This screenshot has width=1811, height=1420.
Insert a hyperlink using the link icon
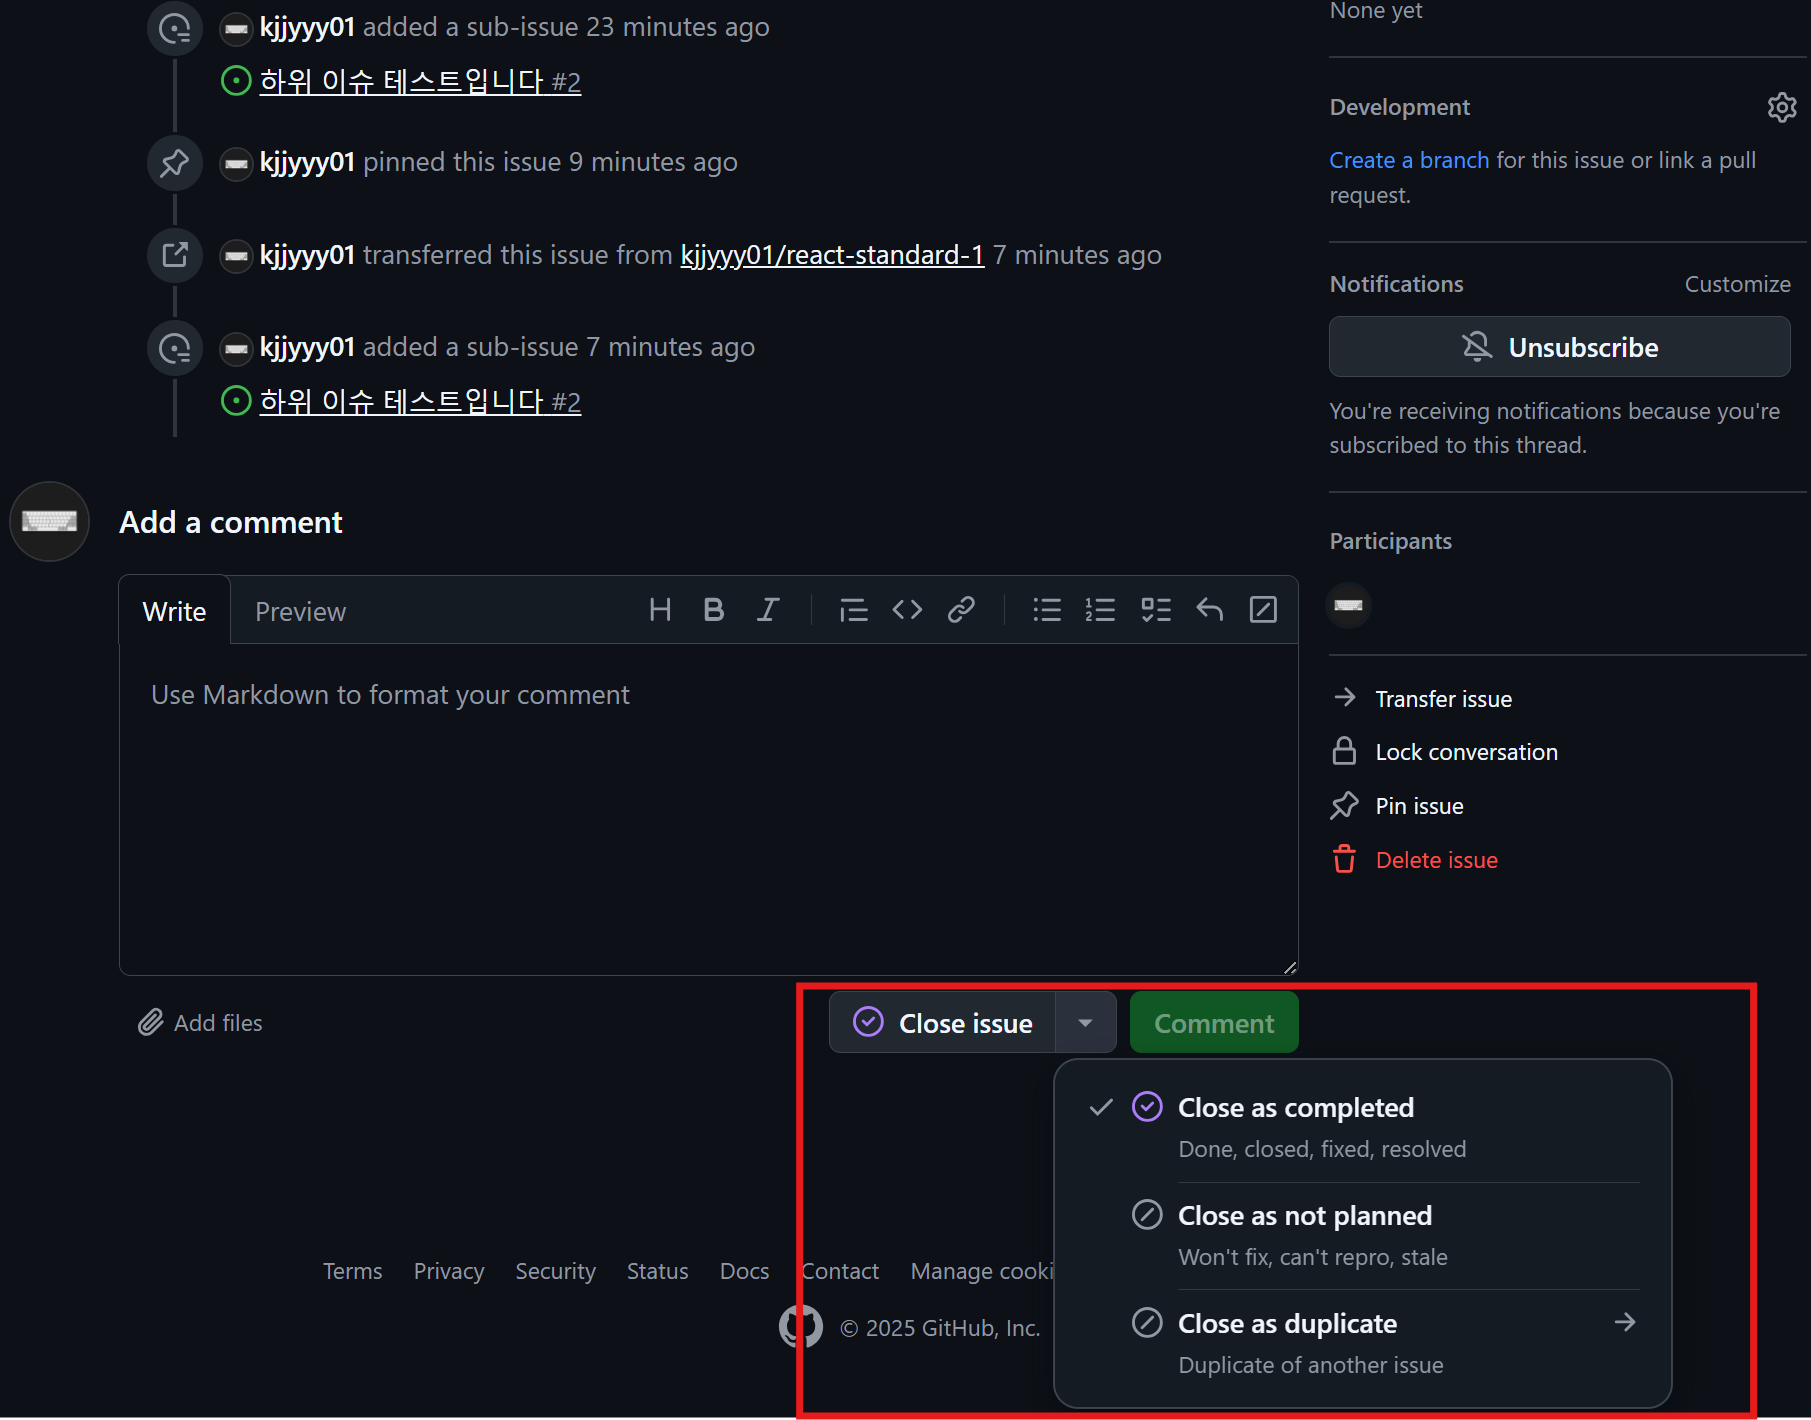click(x=961, y=610)
